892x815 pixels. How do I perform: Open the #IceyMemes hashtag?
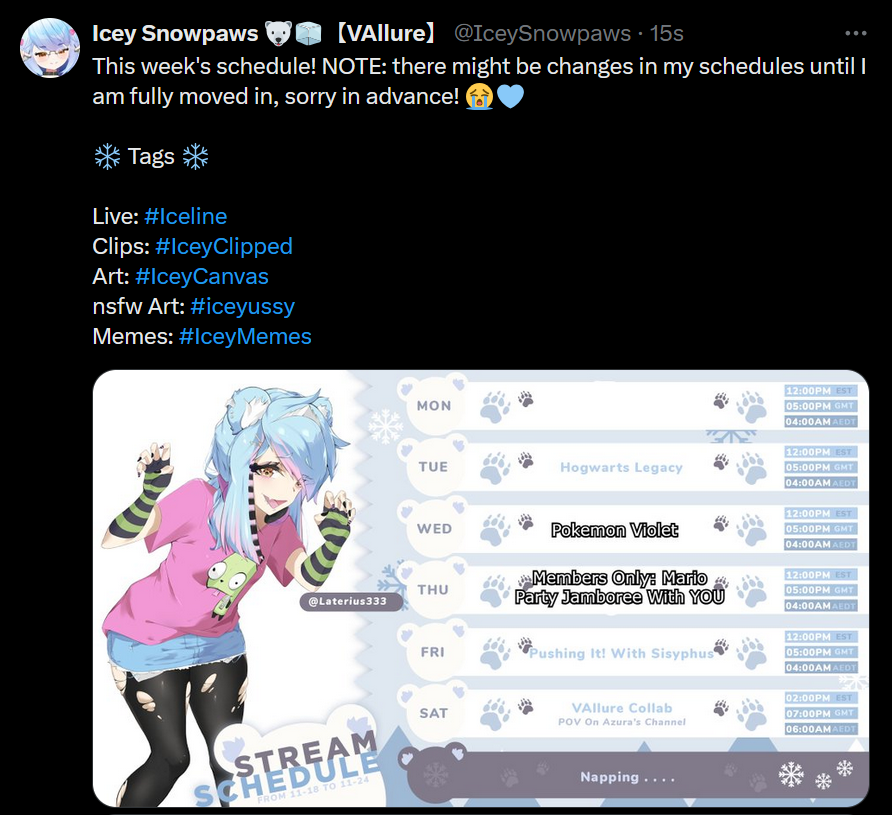click(245, 337)
